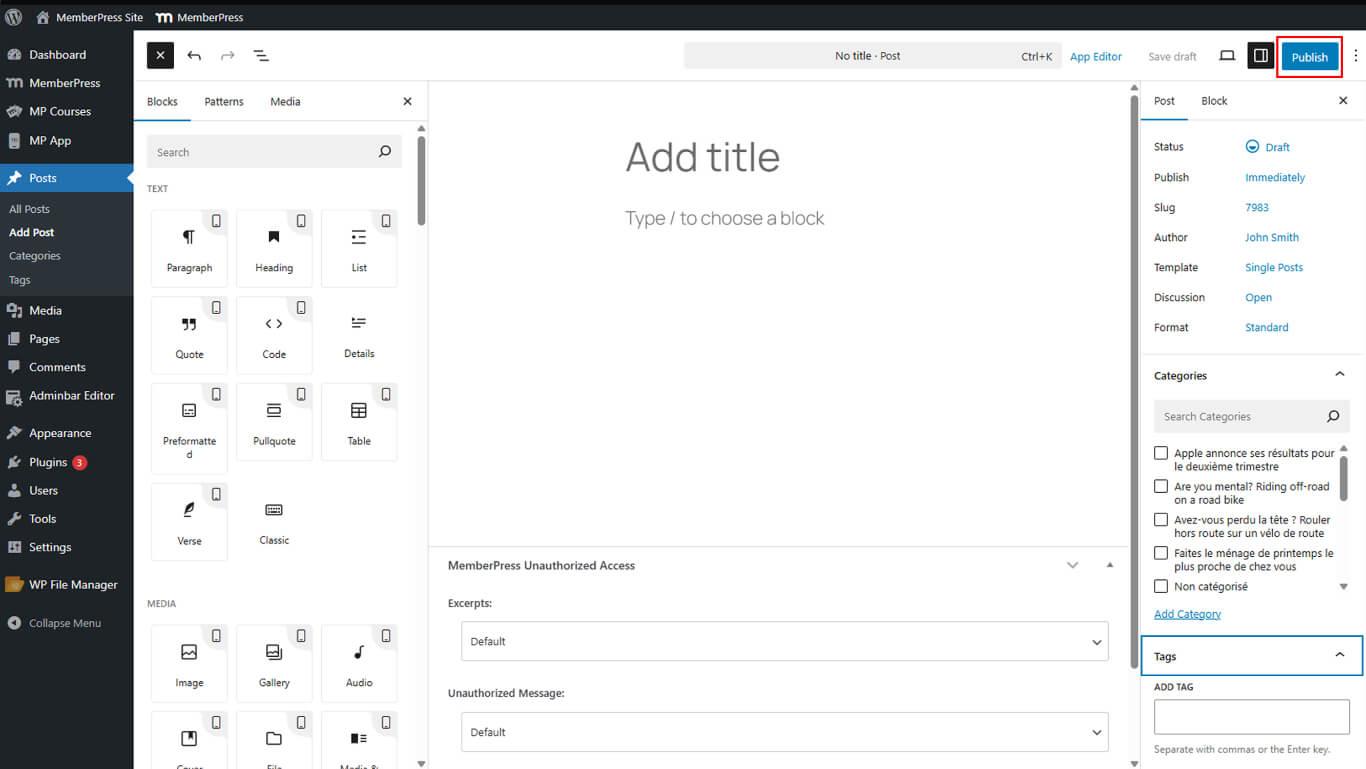Screen dimensions: 1366x769
Task: Click the Add Category link
Action: (x=1187, y=613)
